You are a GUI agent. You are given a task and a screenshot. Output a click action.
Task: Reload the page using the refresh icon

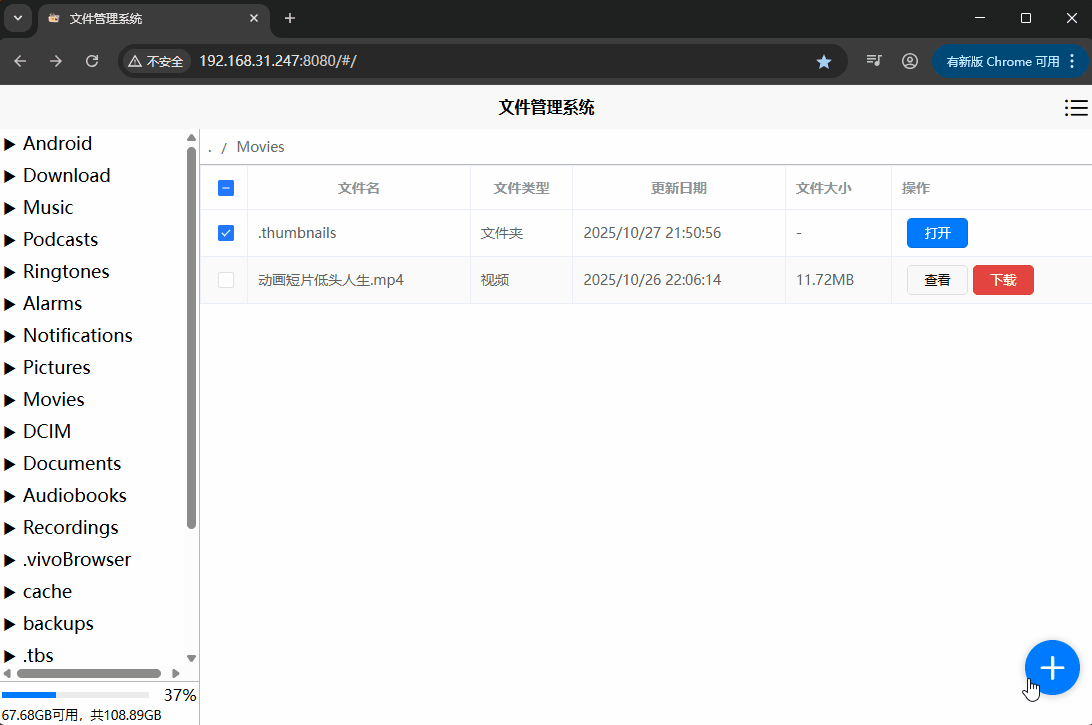point(92,62)
